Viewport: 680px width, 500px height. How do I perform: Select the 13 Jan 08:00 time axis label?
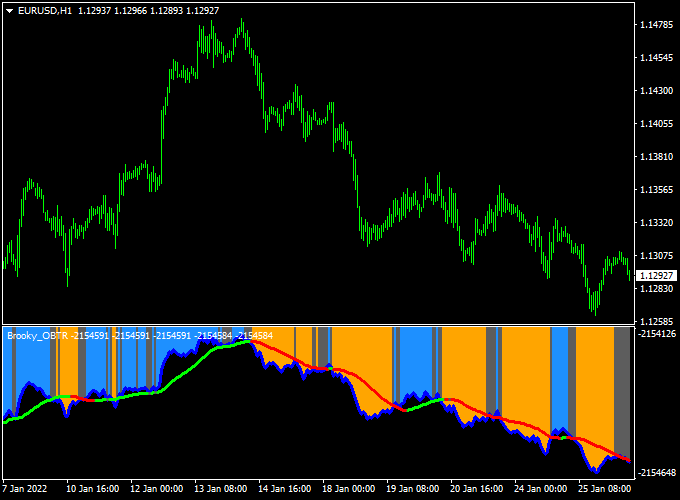(221, 489)
